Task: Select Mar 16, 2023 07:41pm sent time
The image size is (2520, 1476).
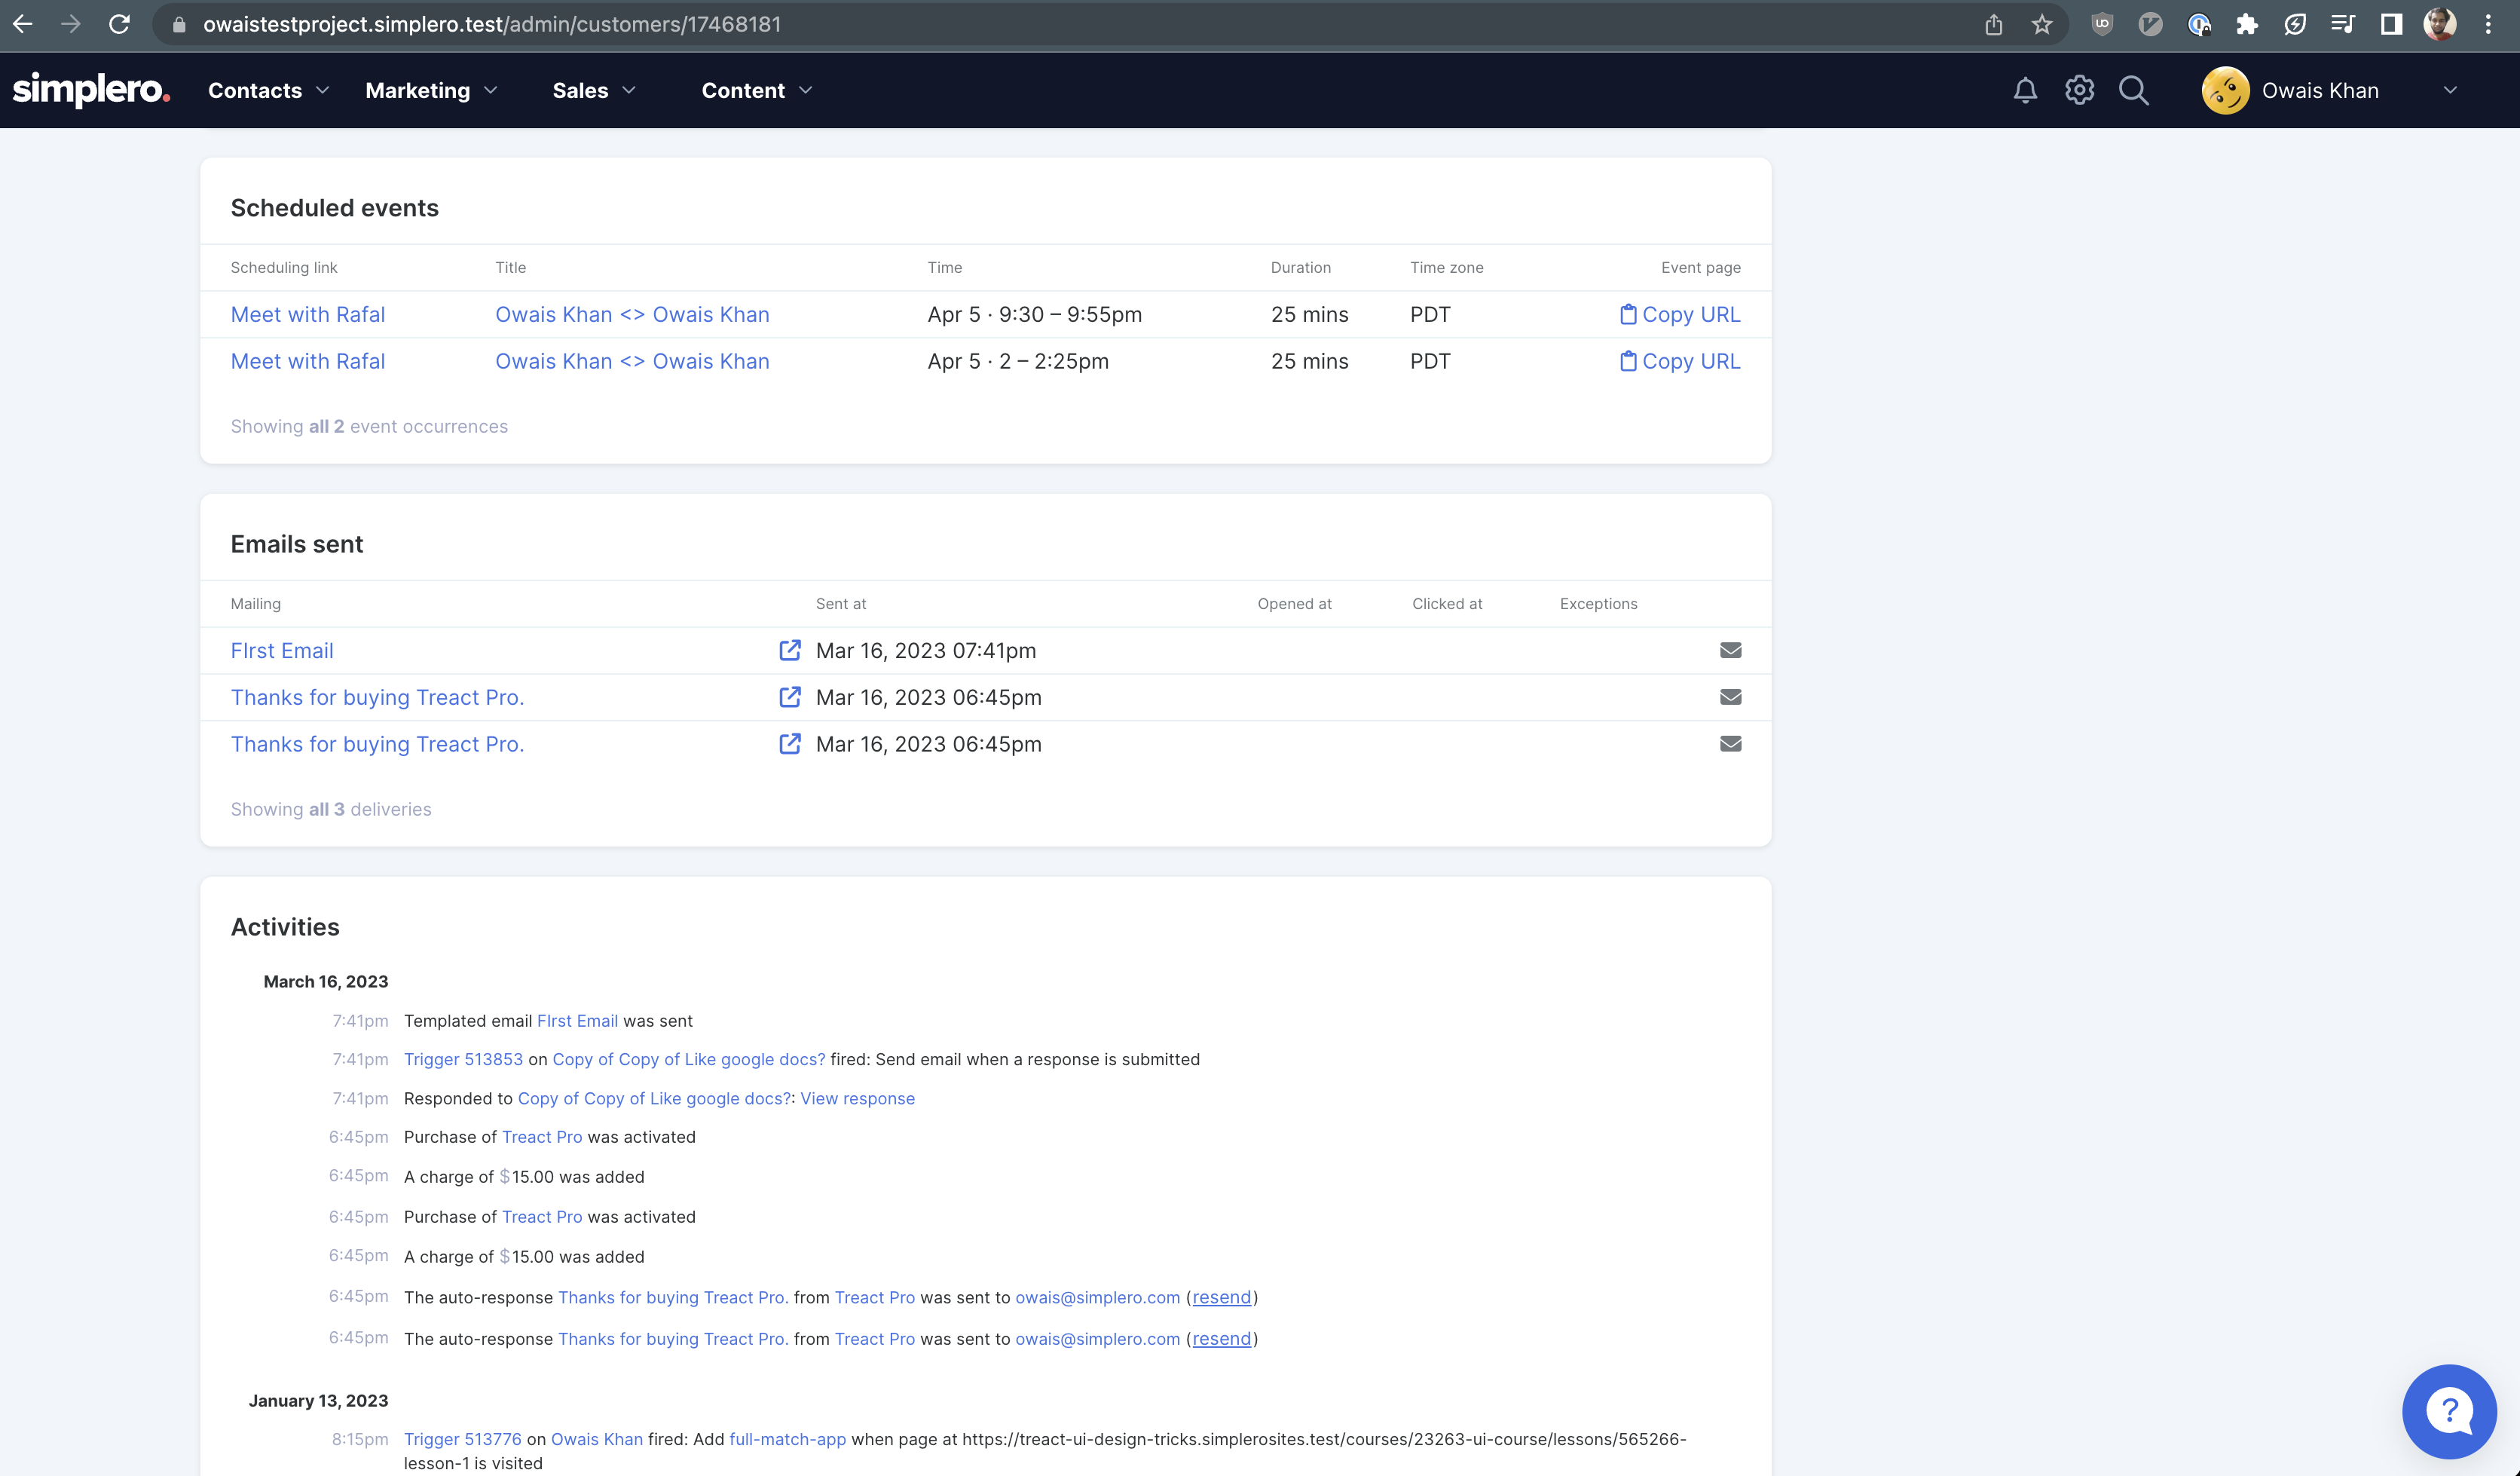Action: click(926, 650)
